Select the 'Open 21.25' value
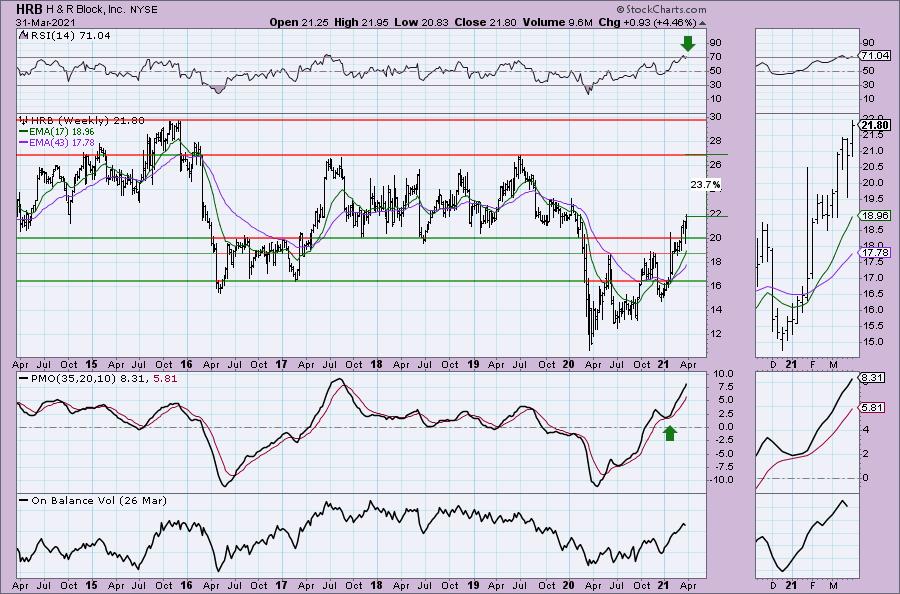The height and width of the screenshot is (594, 900). point(298,22)
